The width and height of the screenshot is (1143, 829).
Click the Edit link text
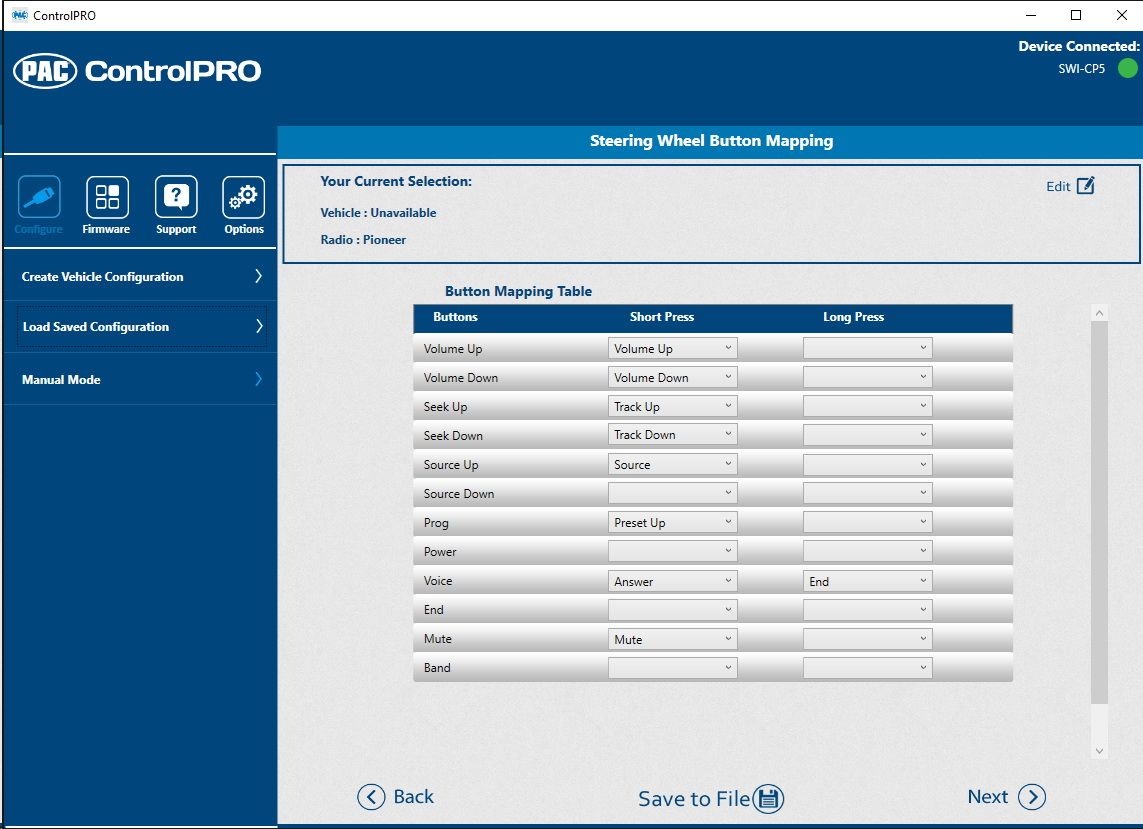(x=1058, y=187)
